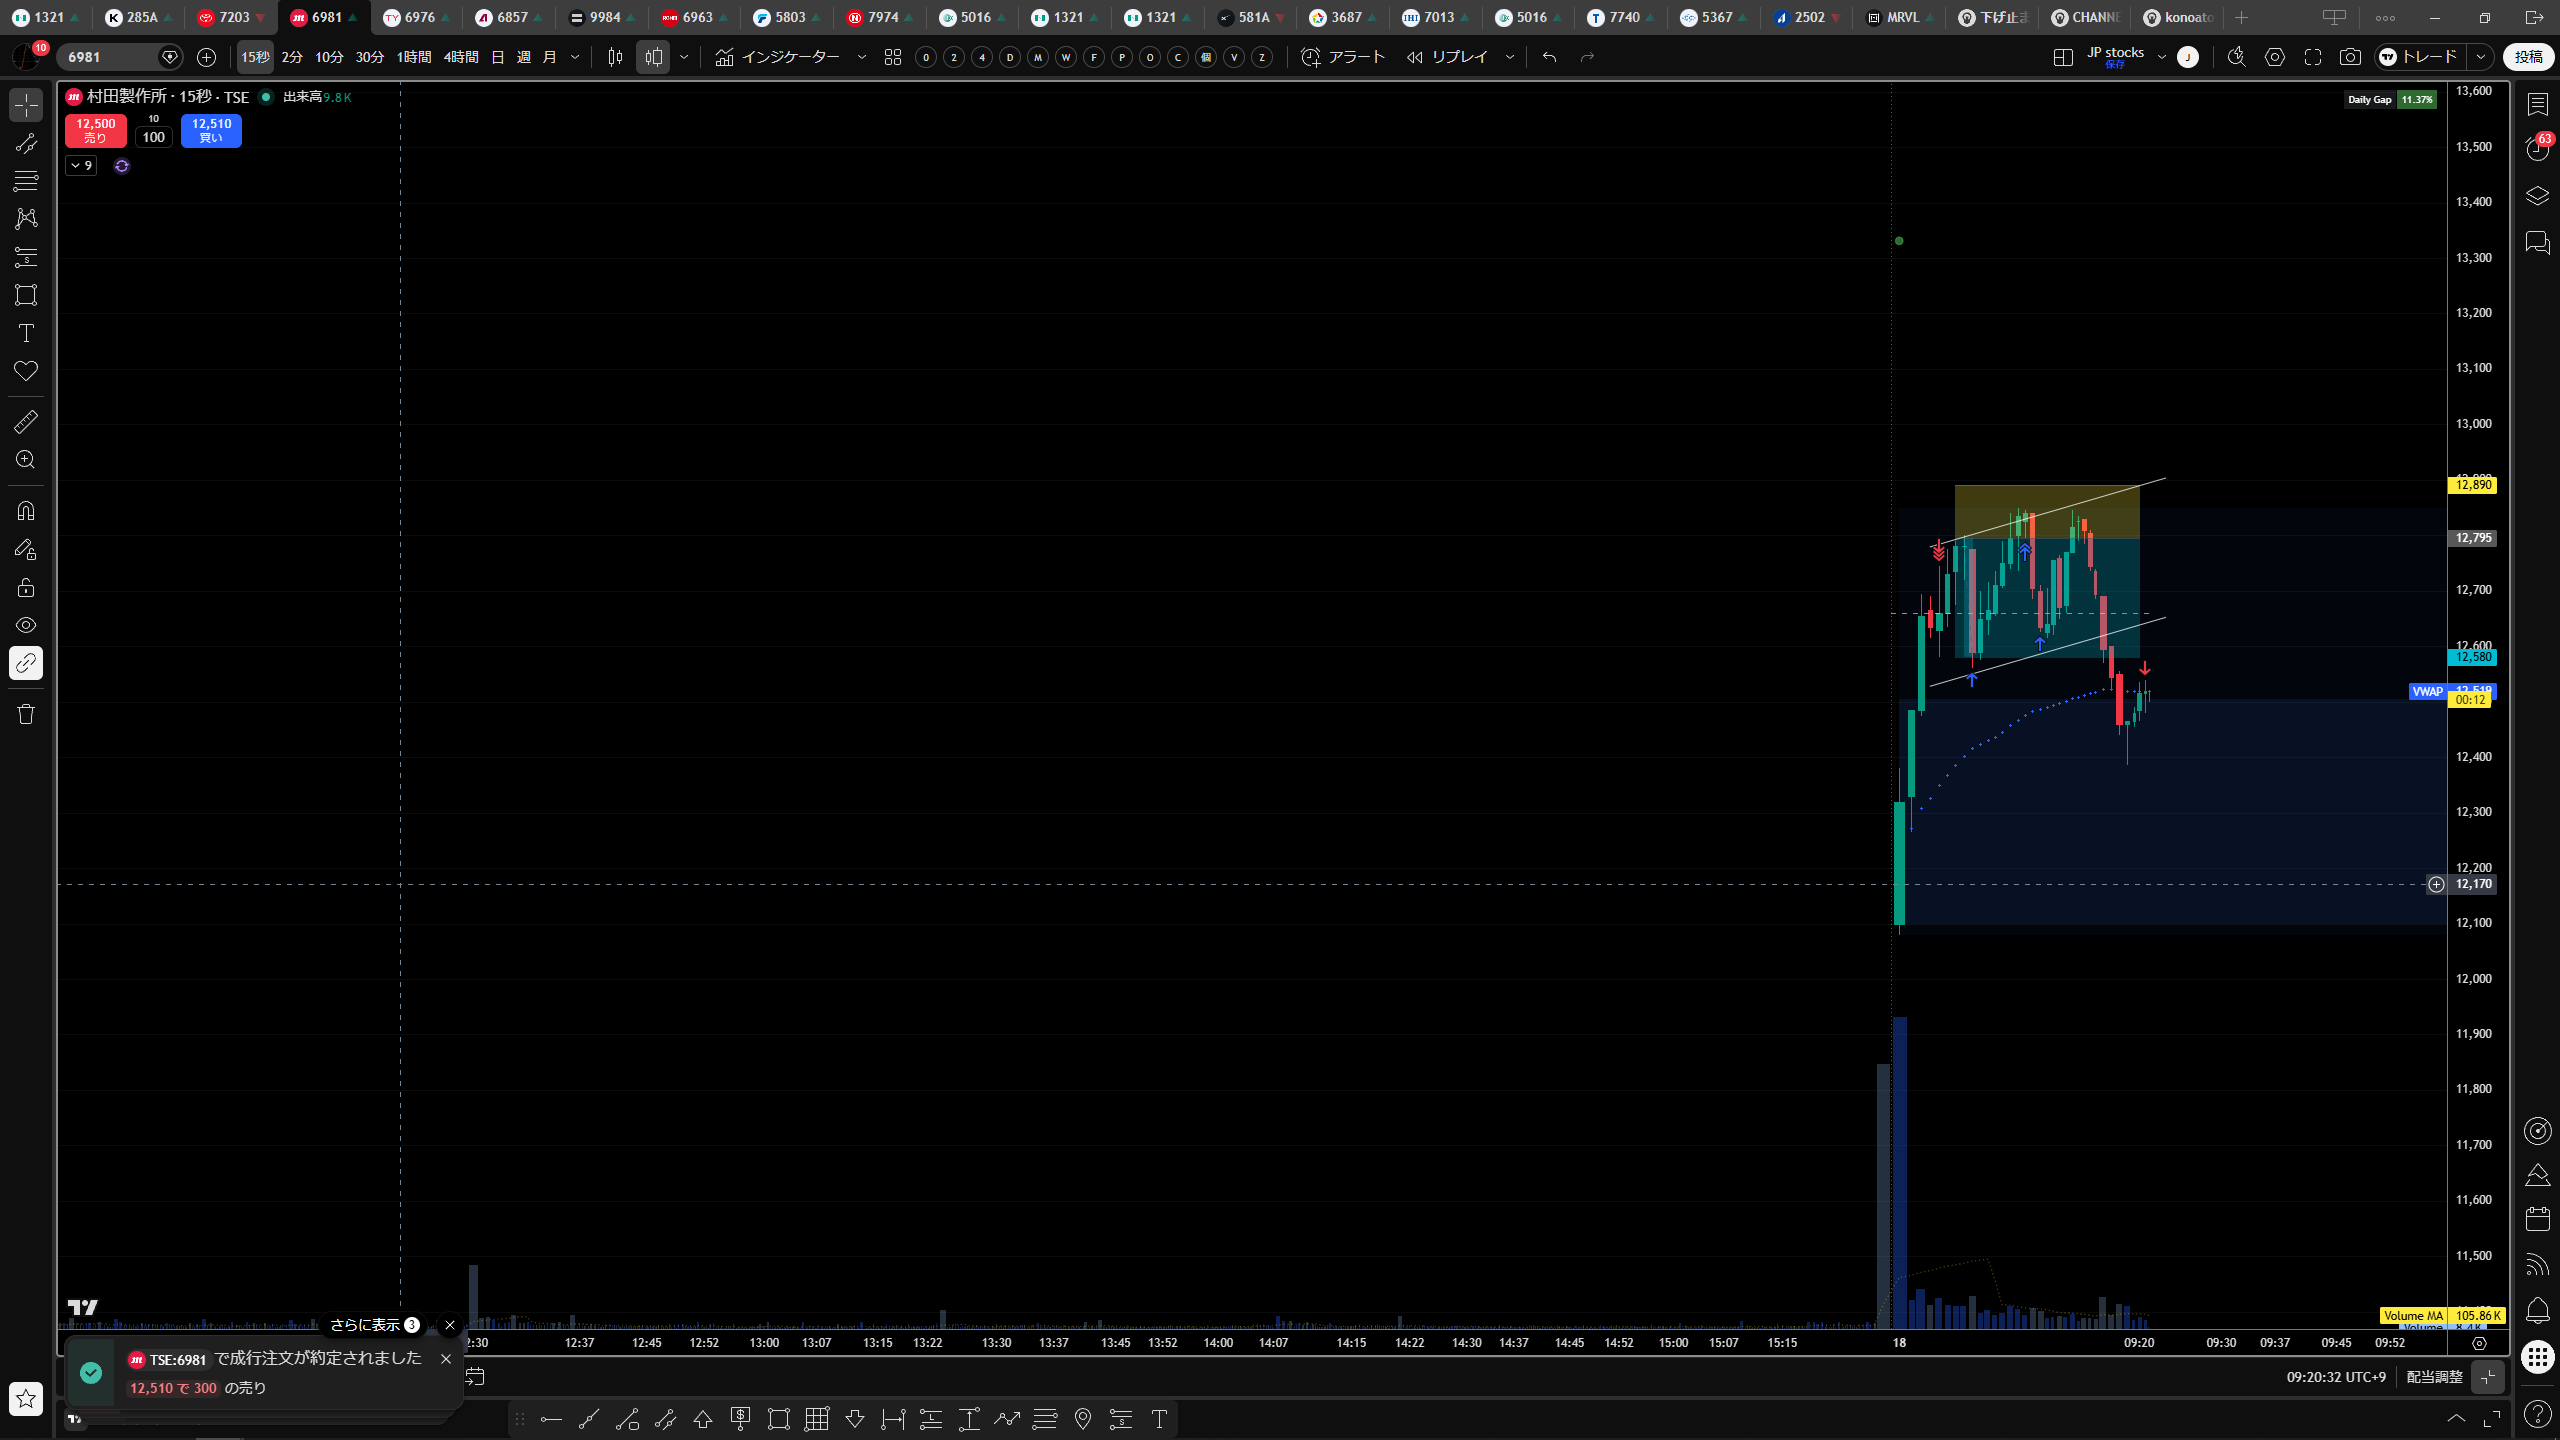Open the indicator templates grid icon
The height and width of the screenshot is (1440, 2560).
pos(893,58)
